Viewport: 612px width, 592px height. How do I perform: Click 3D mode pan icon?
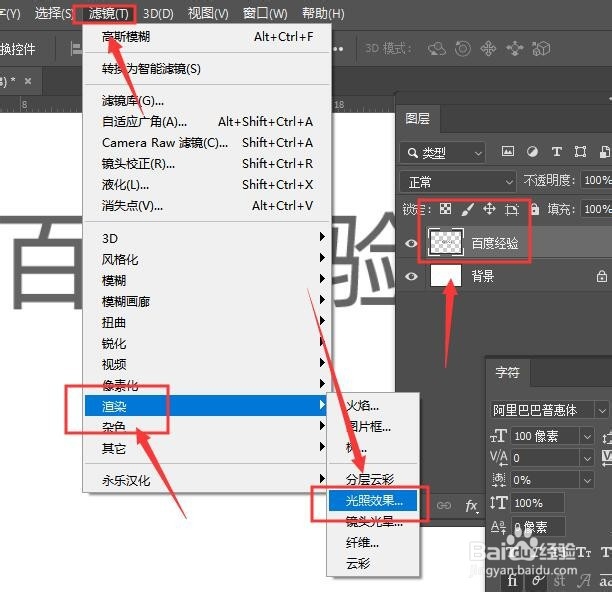tap(488, 49)
